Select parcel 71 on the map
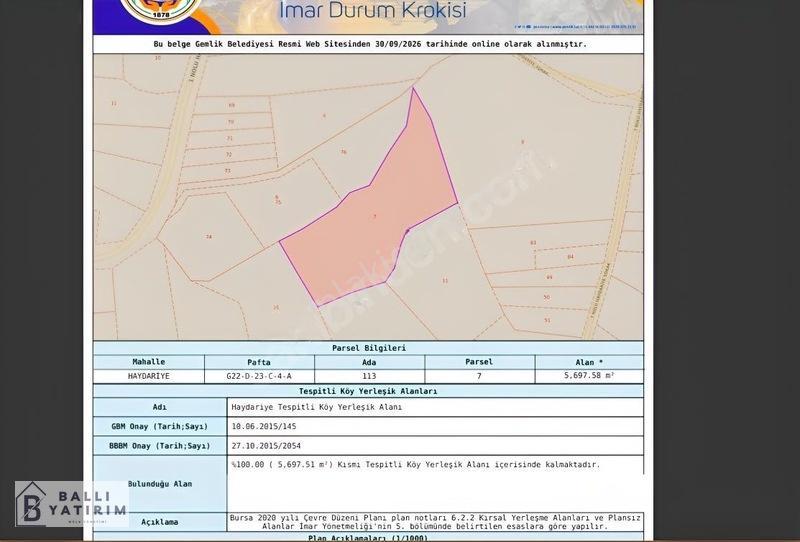800x542 pixels. [230, 138]
